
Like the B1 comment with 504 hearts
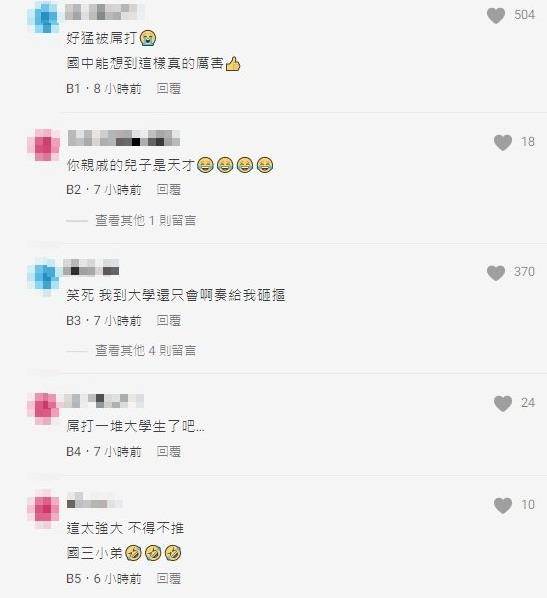[x=496, y=15]
